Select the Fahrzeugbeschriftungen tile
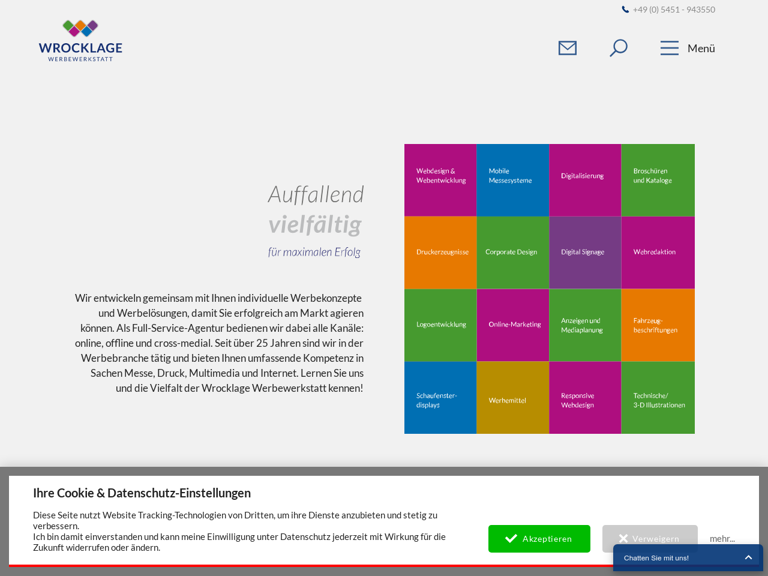Screen dimensions: 768x576 pos(657,325)
